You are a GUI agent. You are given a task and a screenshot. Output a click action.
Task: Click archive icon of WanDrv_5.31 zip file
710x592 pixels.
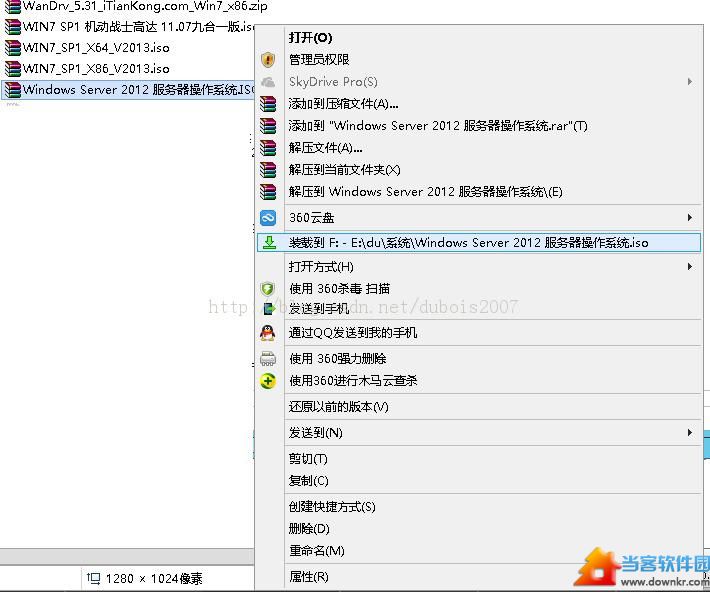(x=13, y=6)
